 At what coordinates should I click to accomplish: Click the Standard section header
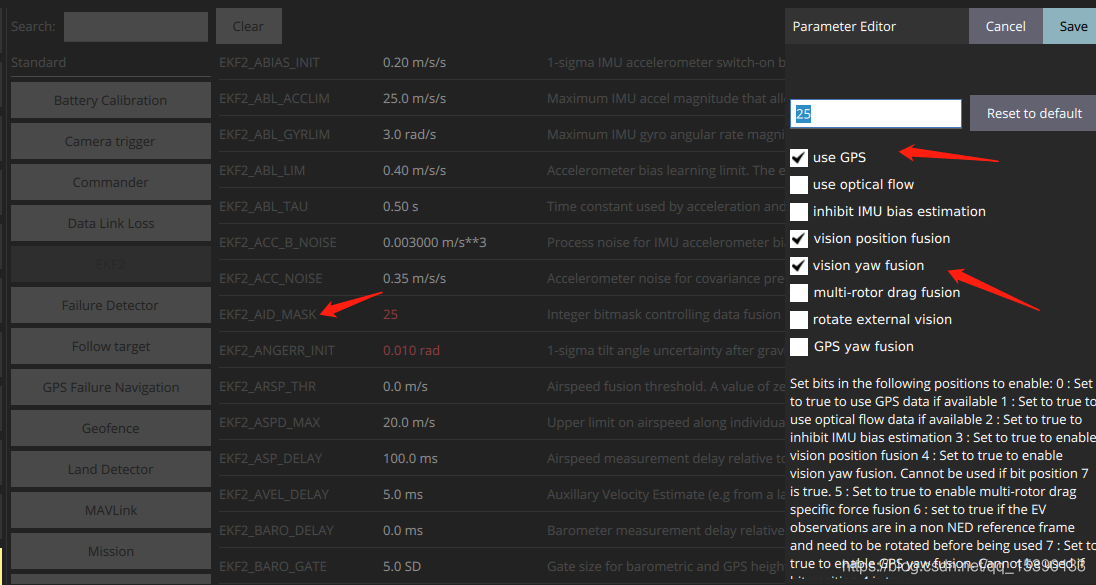point(38,62)
